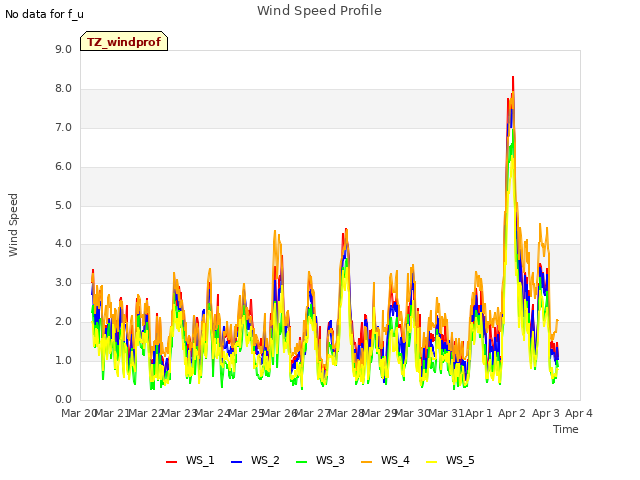Click the TZ_windprof annotation label
640x480 pixels.
point(124,41)
